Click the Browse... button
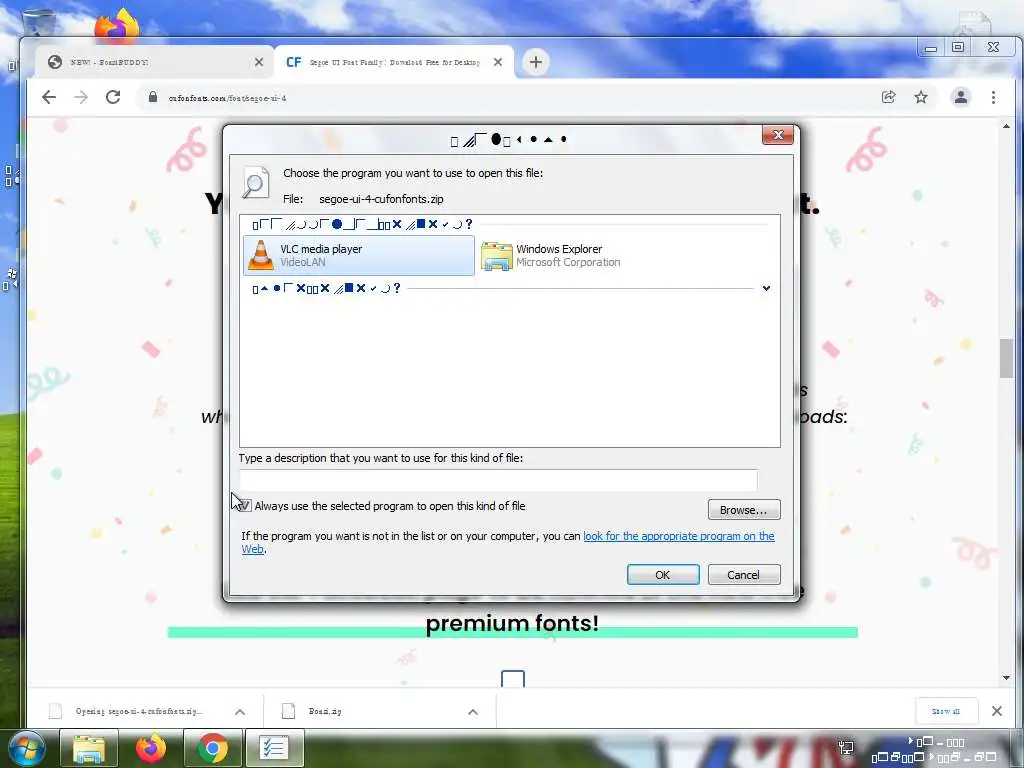The image size is (1024, 768). coord(744,509)
